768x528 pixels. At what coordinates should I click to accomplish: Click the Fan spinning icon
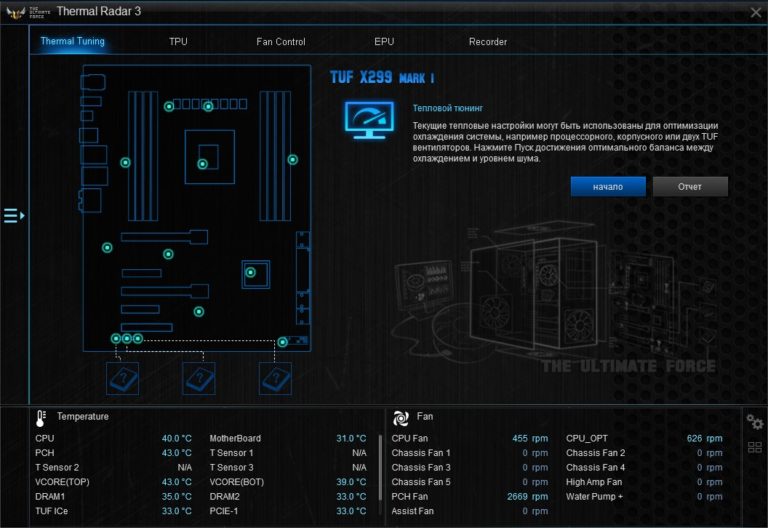click(401, 418)
